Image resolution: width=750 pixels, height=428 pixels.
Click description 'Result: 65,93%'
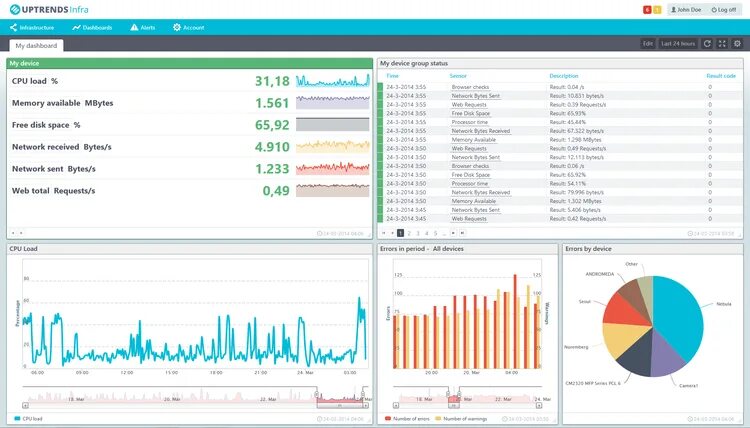[568, 113]
